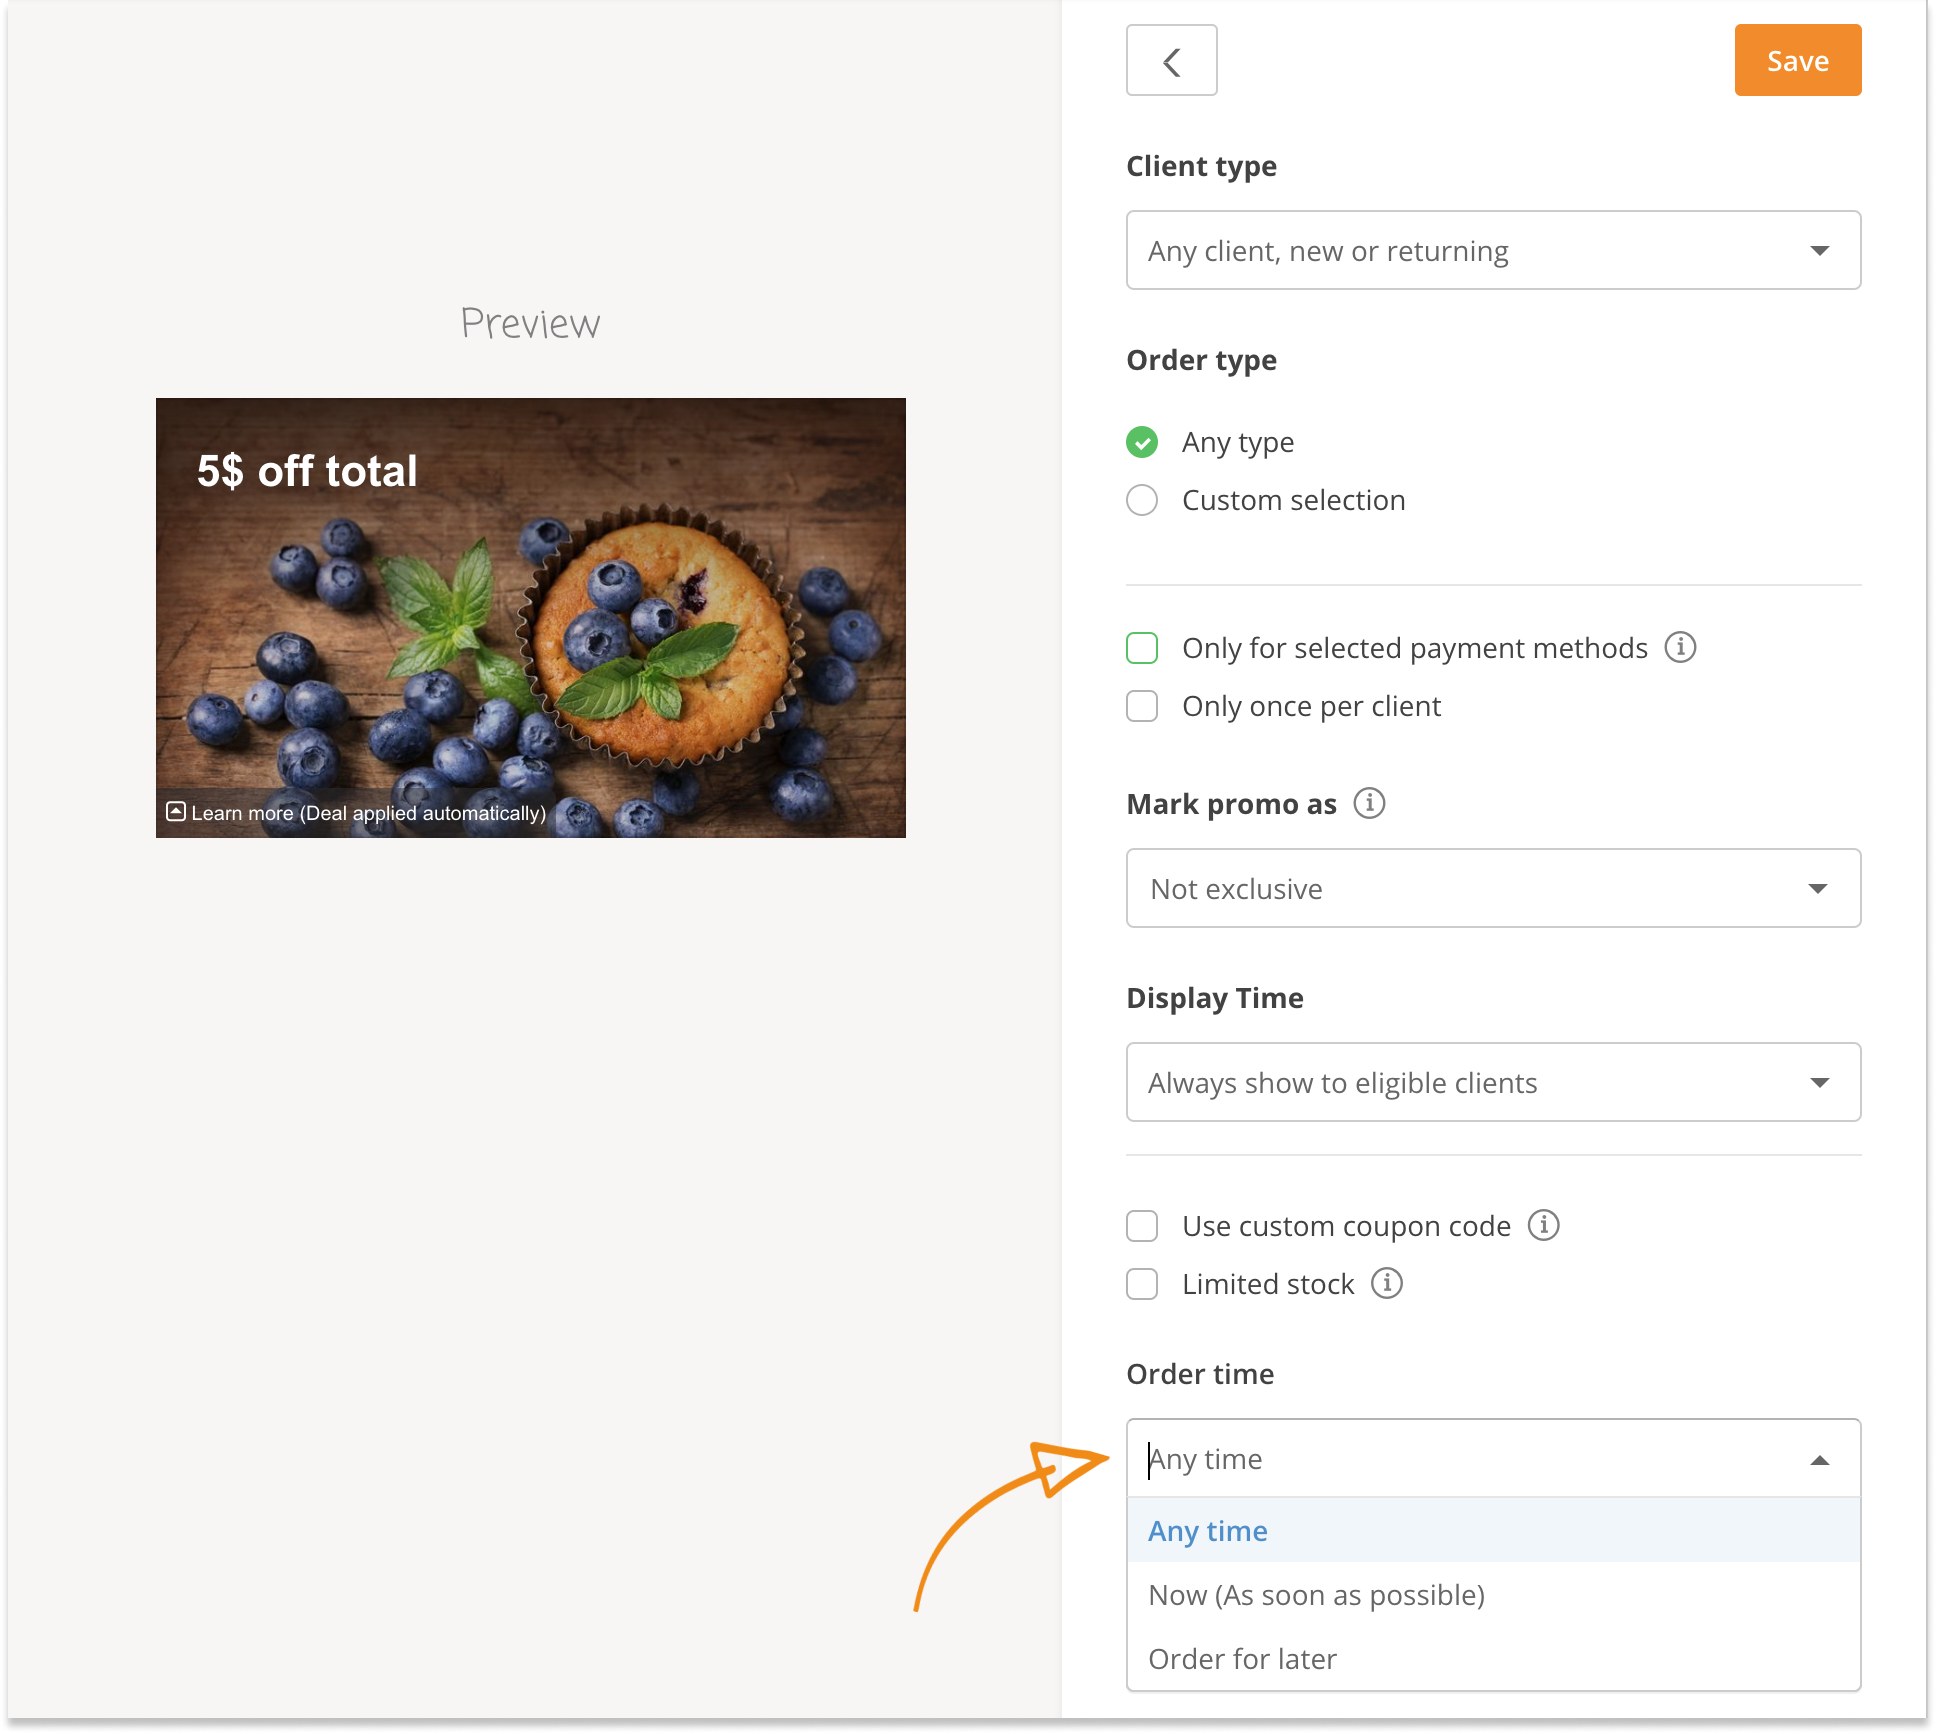1936x1734 pixels.
Task: Tick the Limited stock checkbox
Action: pos(1142,1284)
